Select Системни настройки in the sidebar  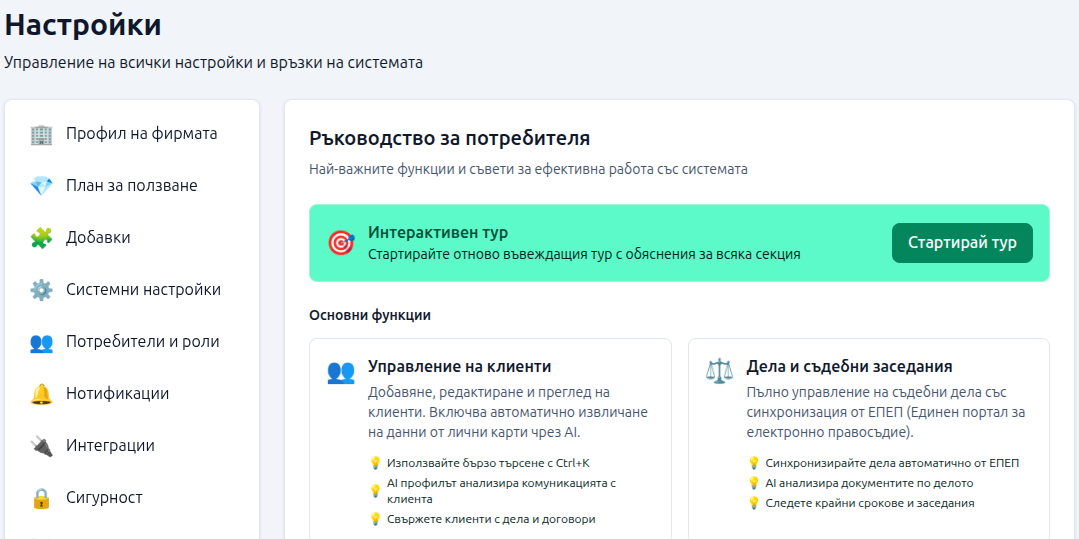point(132,290)
